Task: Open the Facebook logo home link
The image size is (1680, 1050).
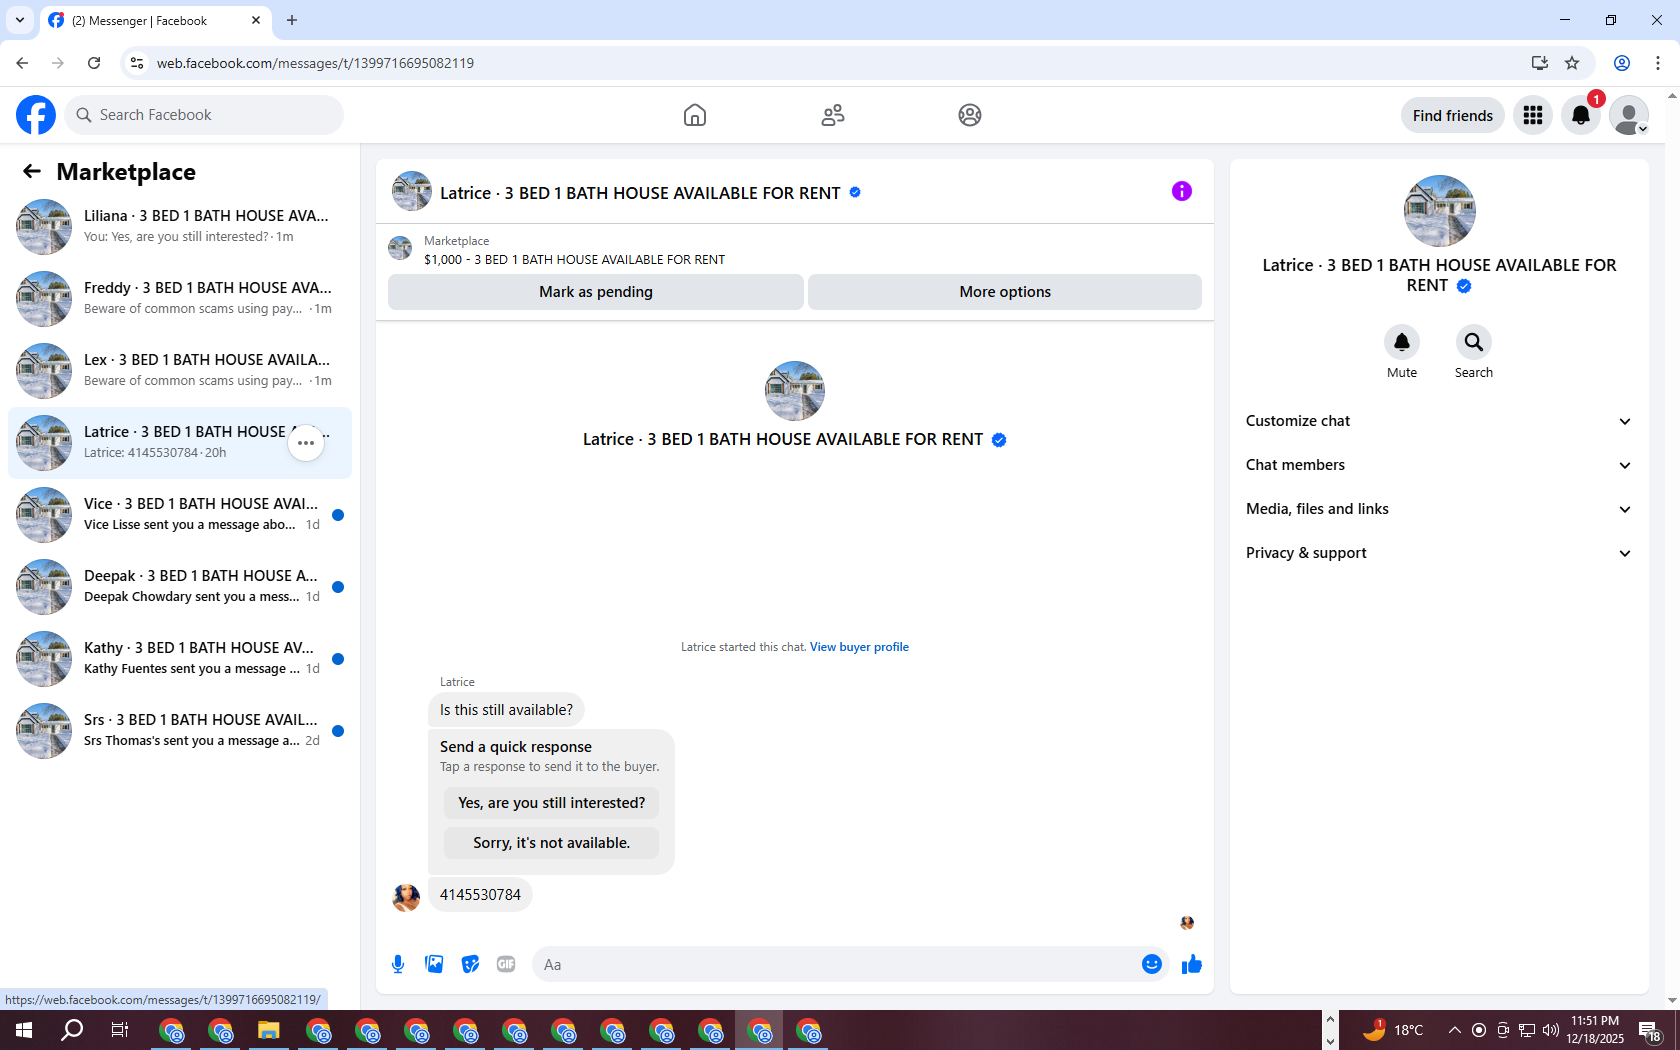Action: click(36, 115)
